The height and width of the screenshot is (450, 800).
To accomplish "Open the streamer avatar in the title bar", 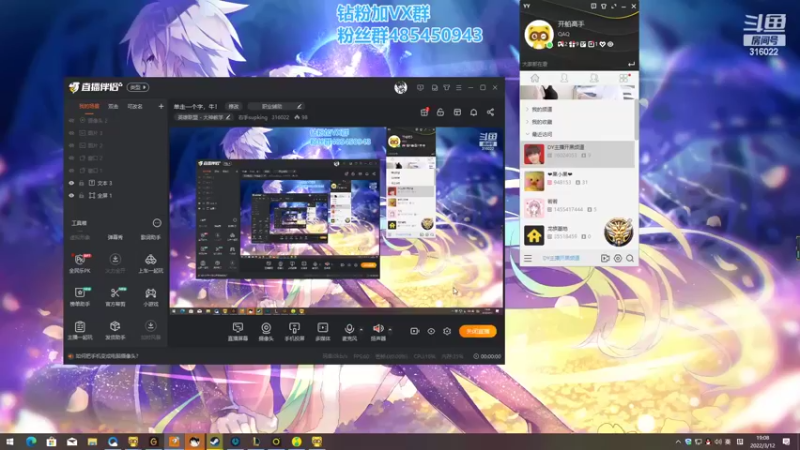I will [x=401, y=87].
